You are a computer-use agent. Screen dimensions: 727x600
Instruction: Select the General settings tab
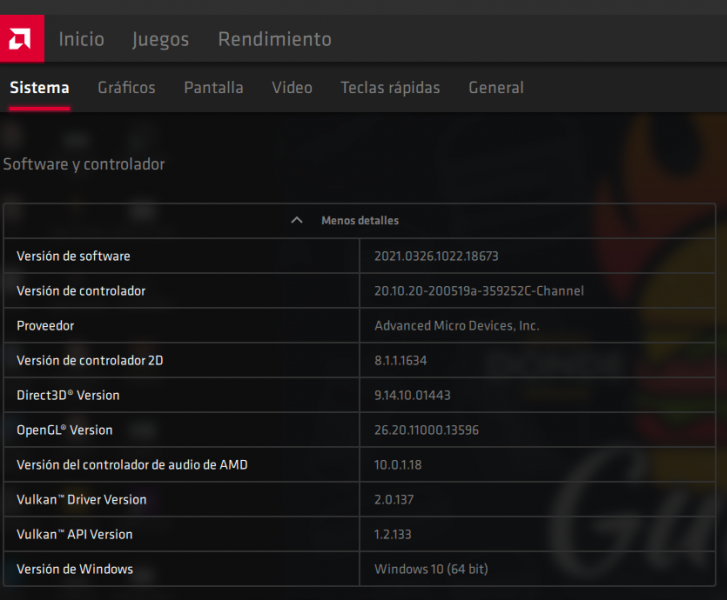tap(496, 88)
